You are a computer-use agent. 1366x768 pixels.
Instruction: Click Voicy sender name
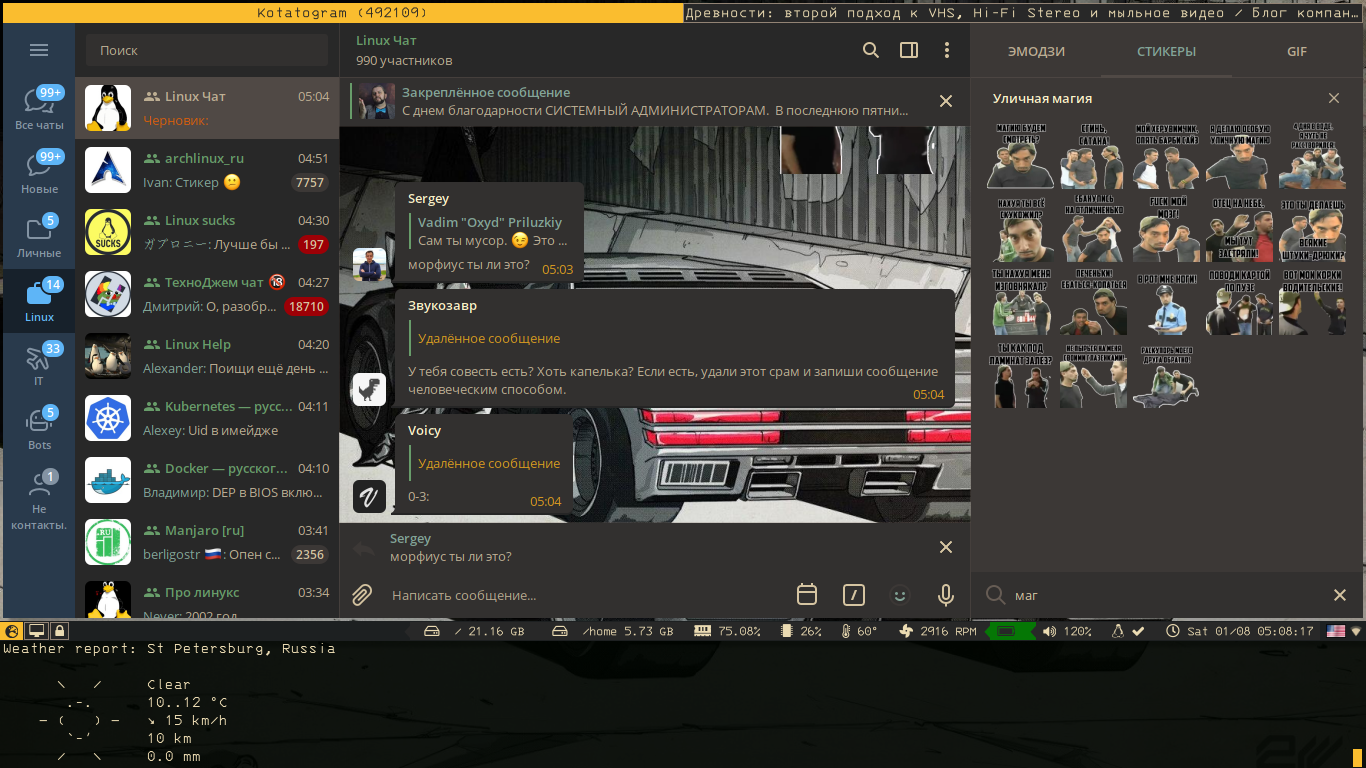(424, 430)
